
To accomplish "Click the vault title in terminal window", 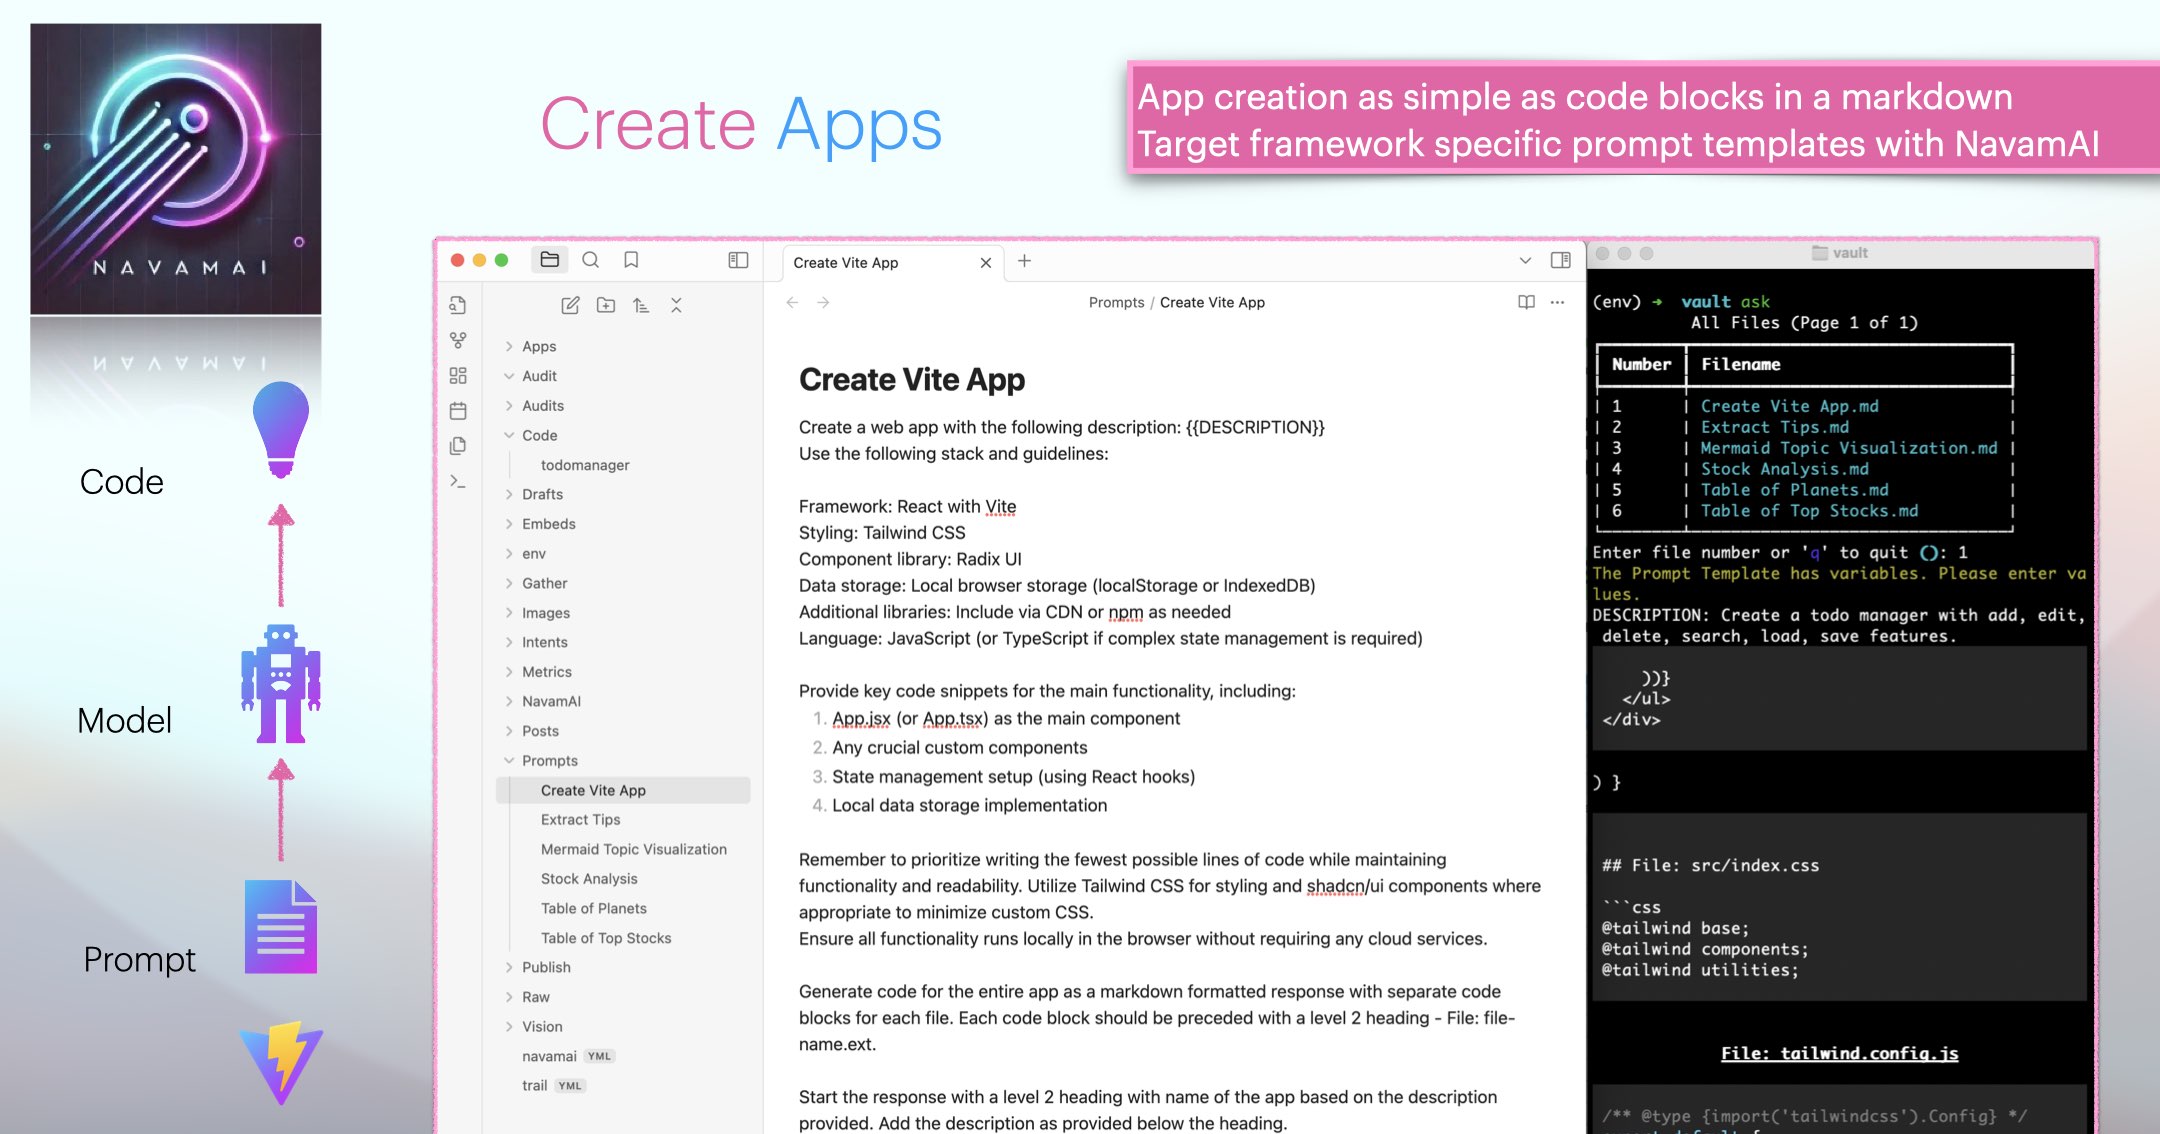I will pos(1849,253).
